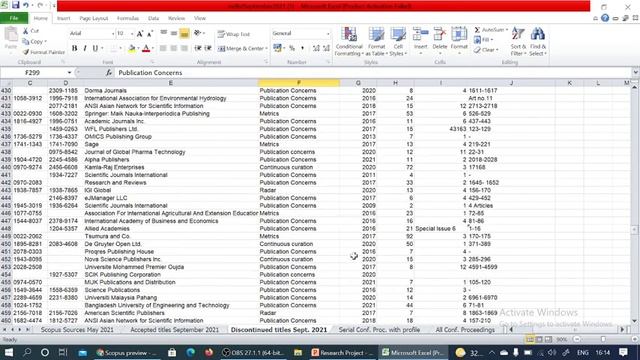
Task: Insert cells using Insert button
Action: click(x=420, y=41)
